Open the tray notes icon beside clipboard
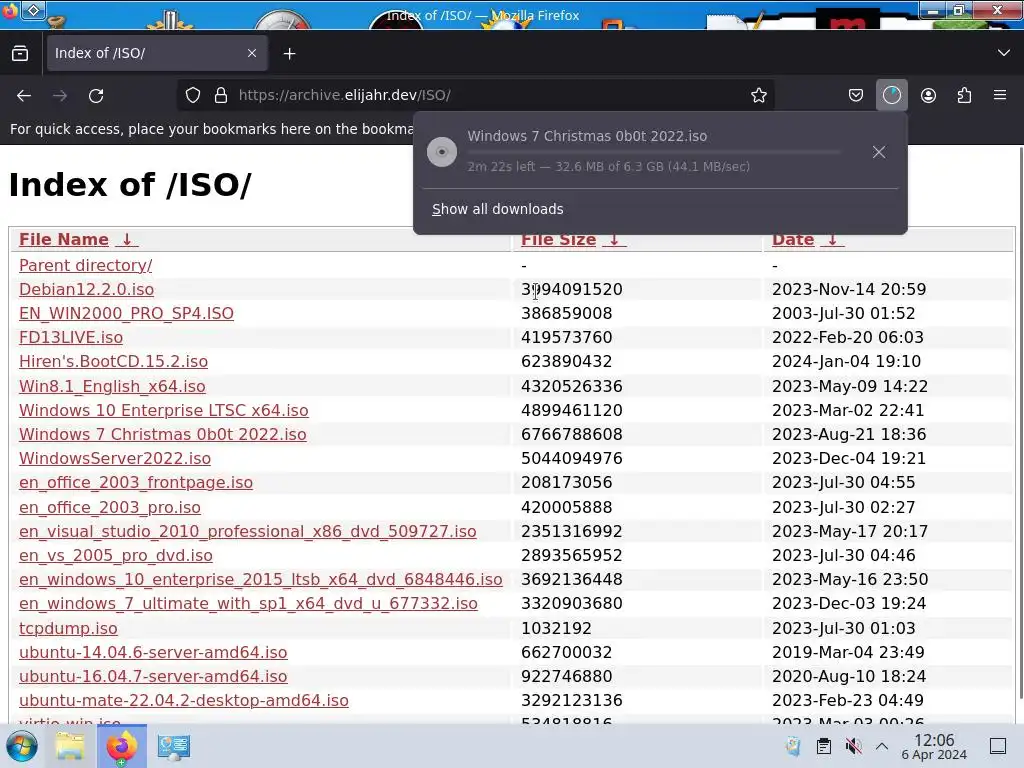 (x=793, y=746)
